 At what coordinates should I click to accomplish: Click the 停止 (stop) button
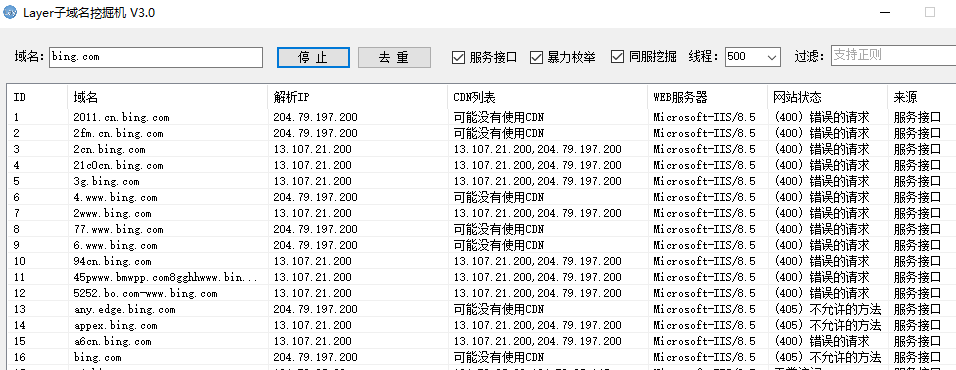tap(313, 57)
